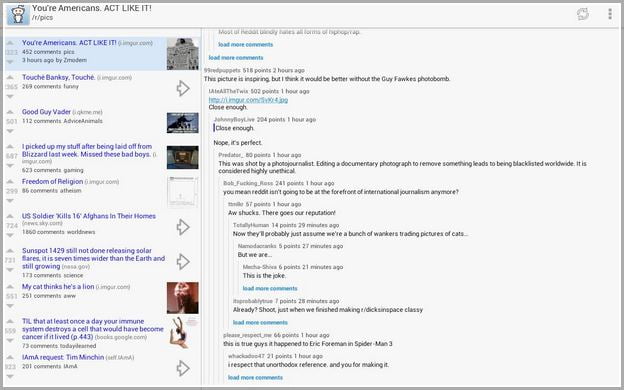Upvote the 'My cat thinks he's a lion' post
This screenshot has width=624, height=390.
point(10,287)
